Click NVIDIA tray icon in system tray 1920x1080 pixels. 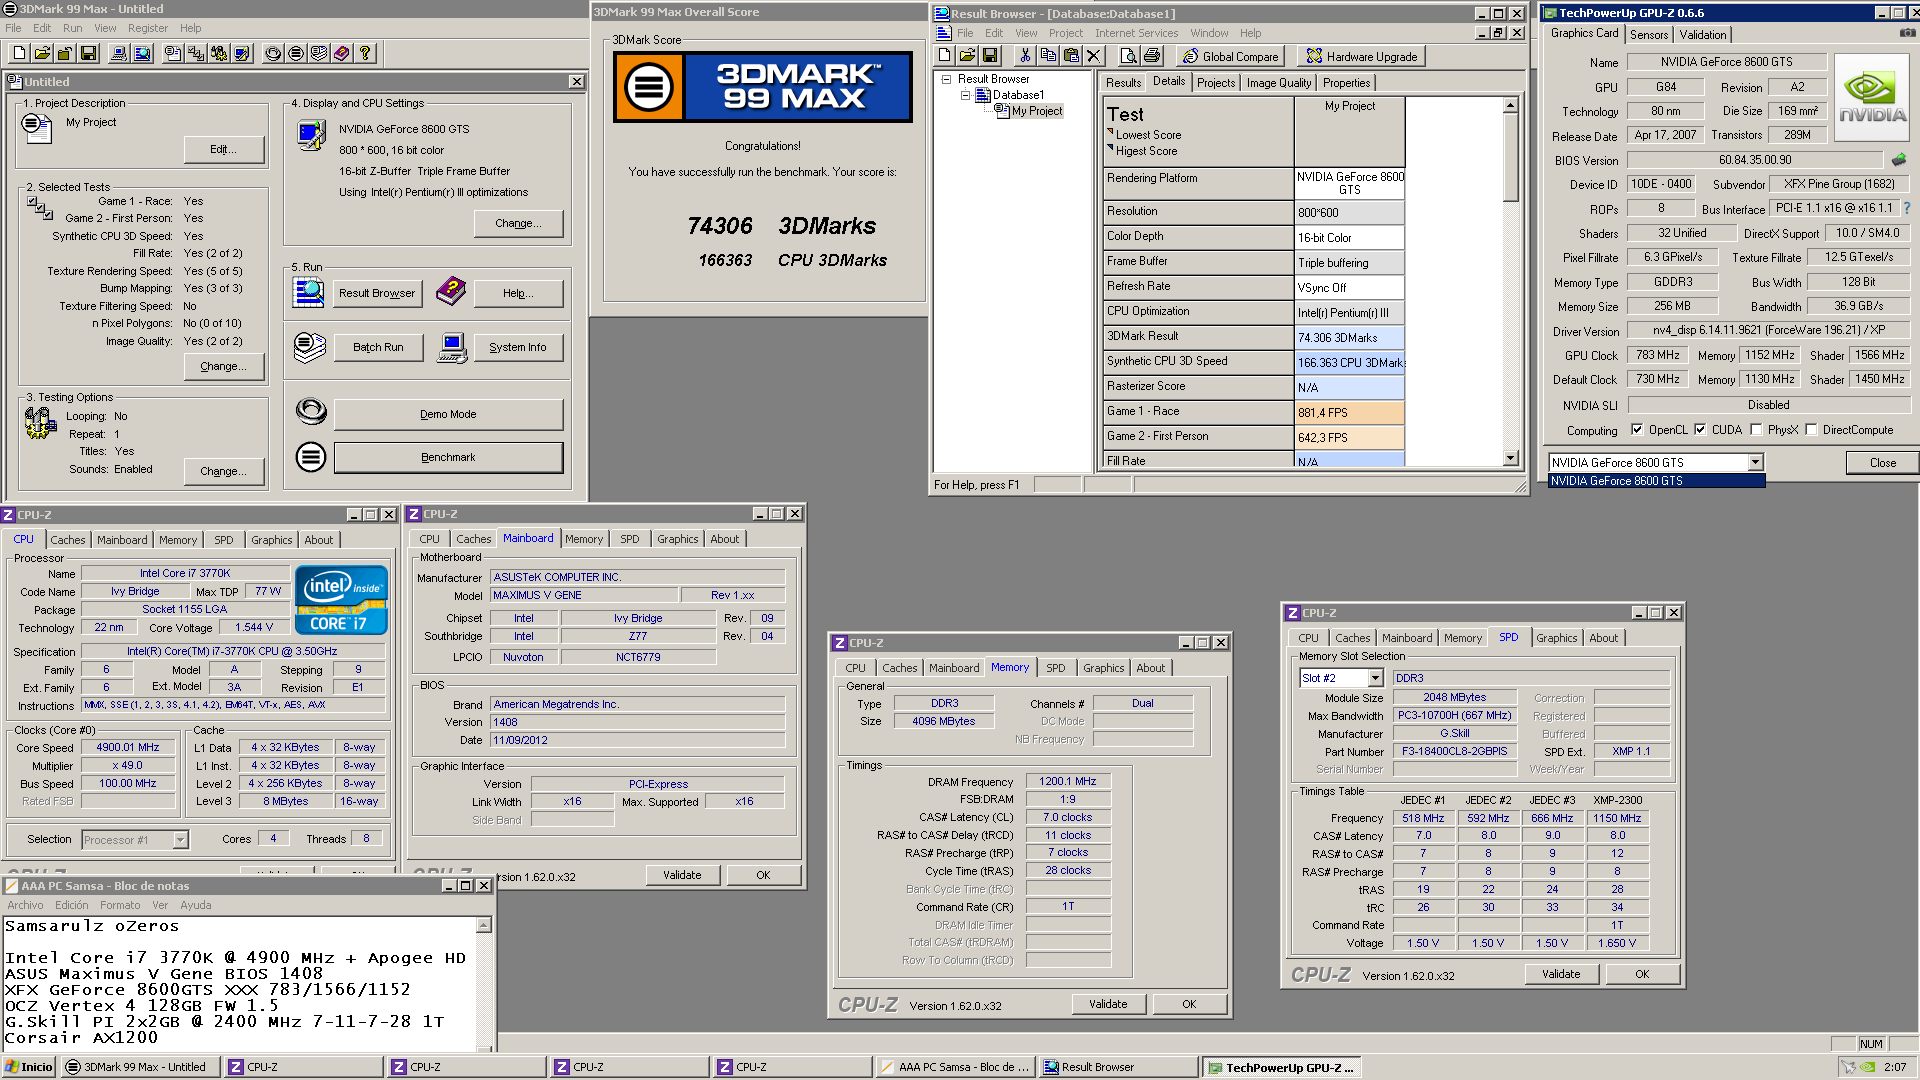click(x=1867, y=1067)
